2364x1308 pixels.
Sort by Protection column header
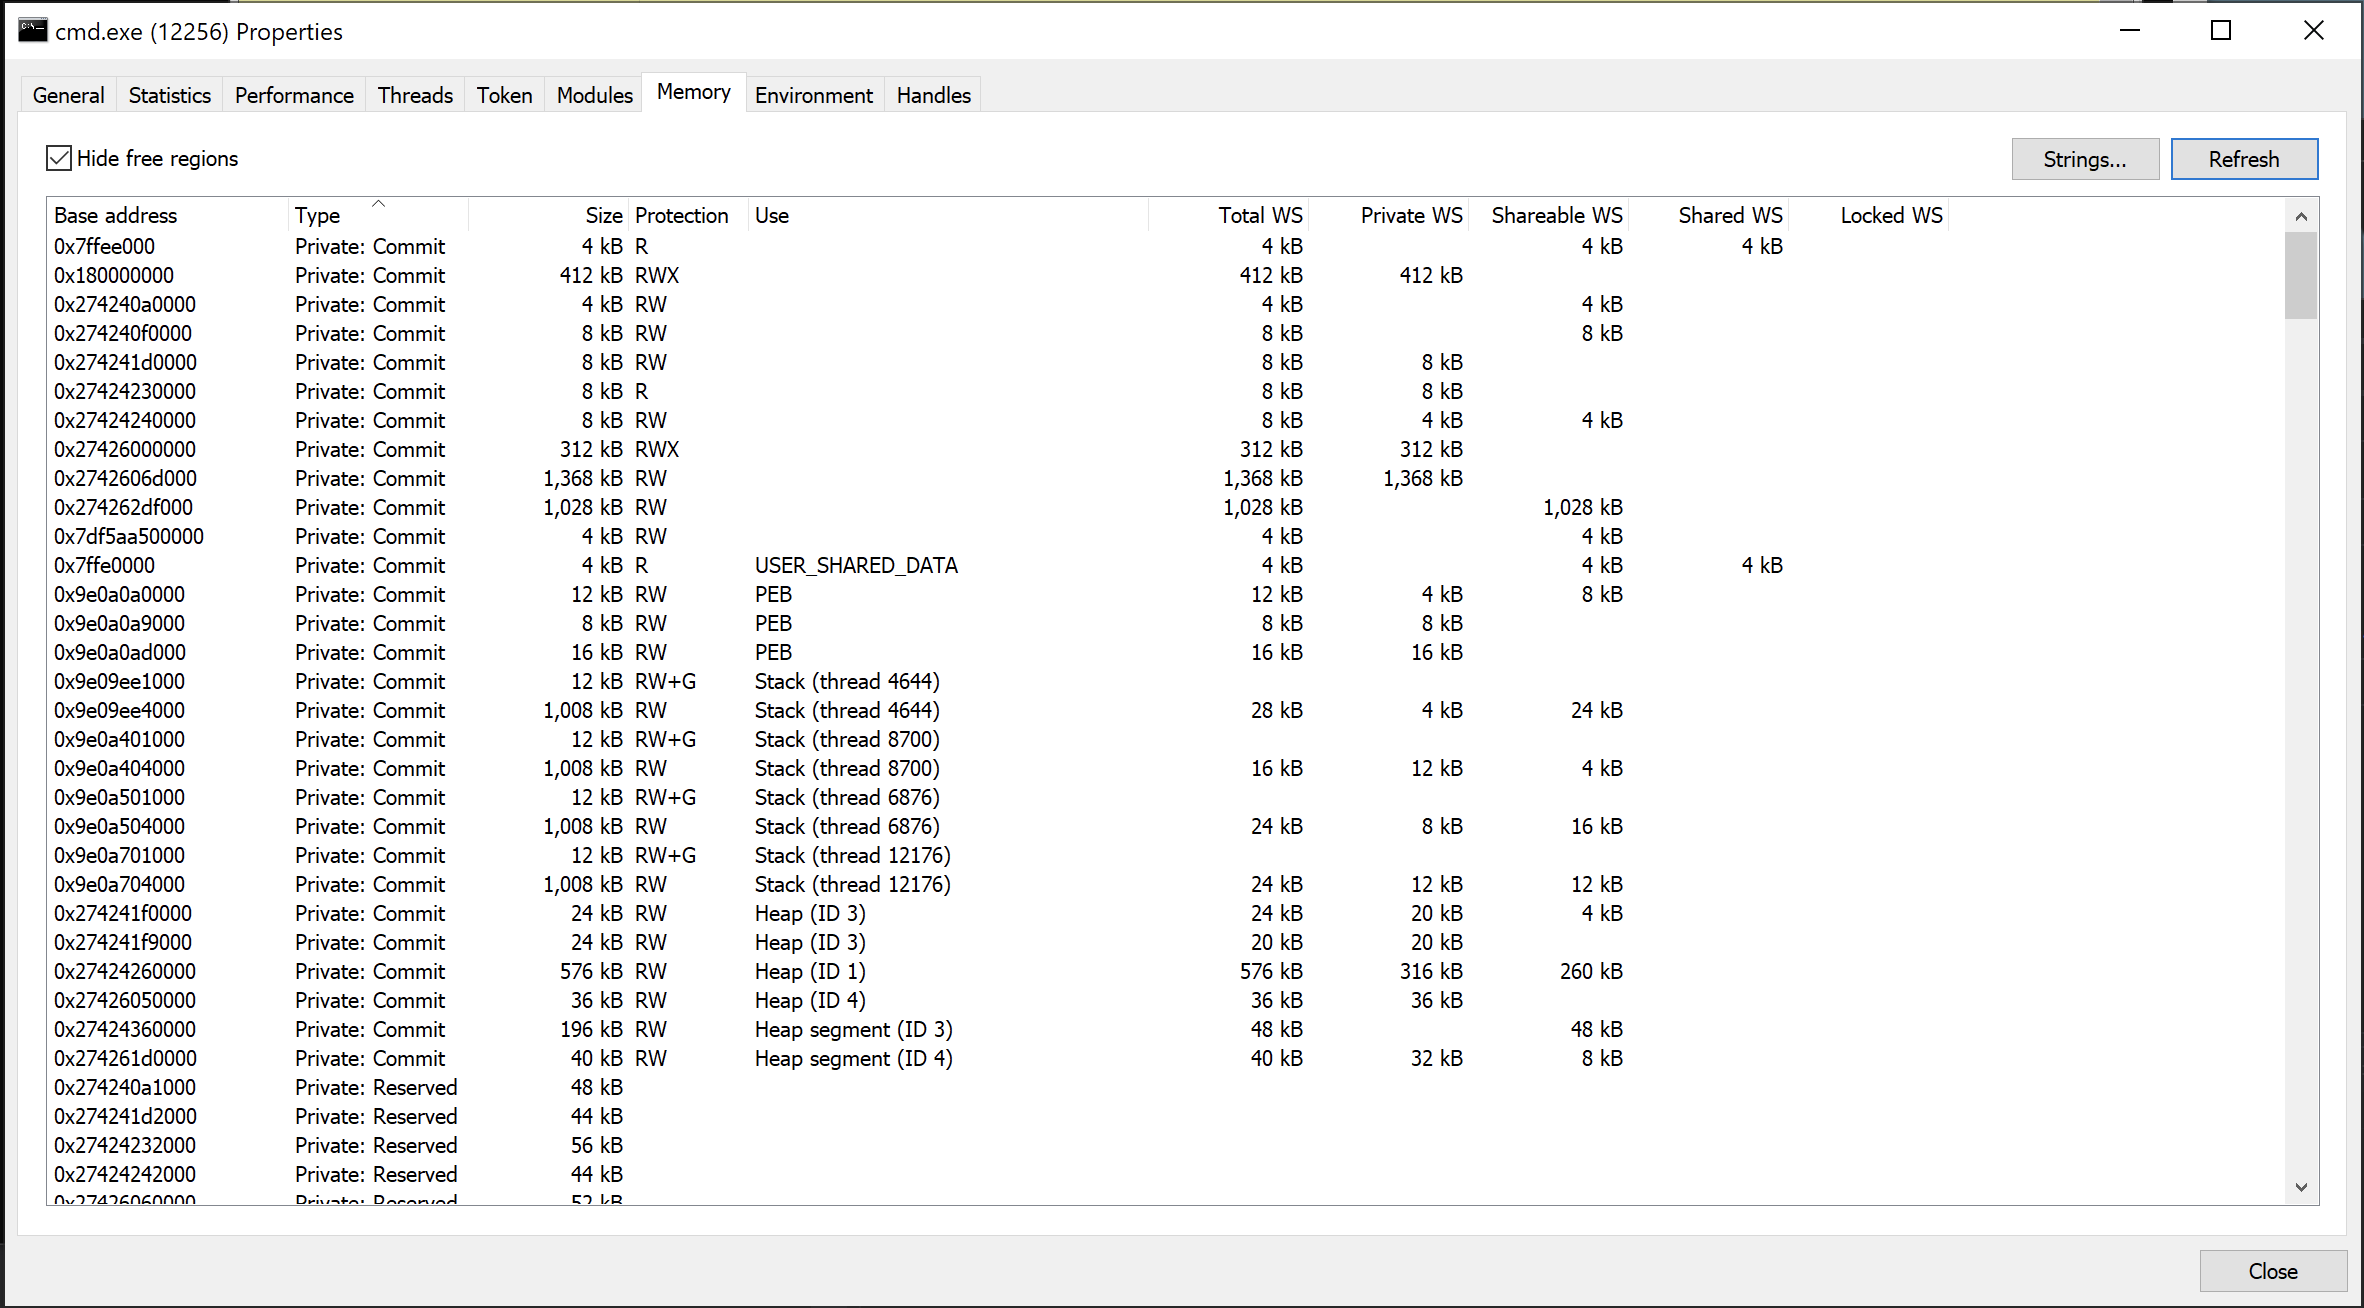point(681,215)
